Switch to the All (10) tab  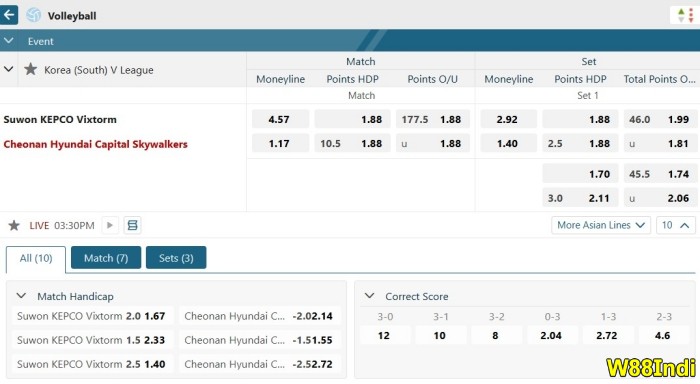pyautogui.click(x=36, y=258)
